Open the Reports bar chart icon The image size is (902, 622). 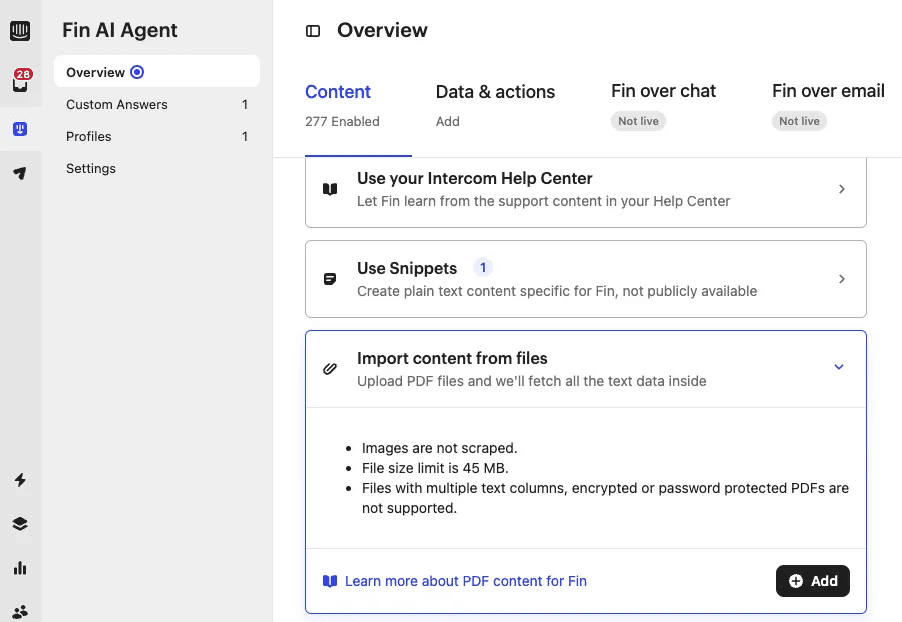tap(20, 568)
